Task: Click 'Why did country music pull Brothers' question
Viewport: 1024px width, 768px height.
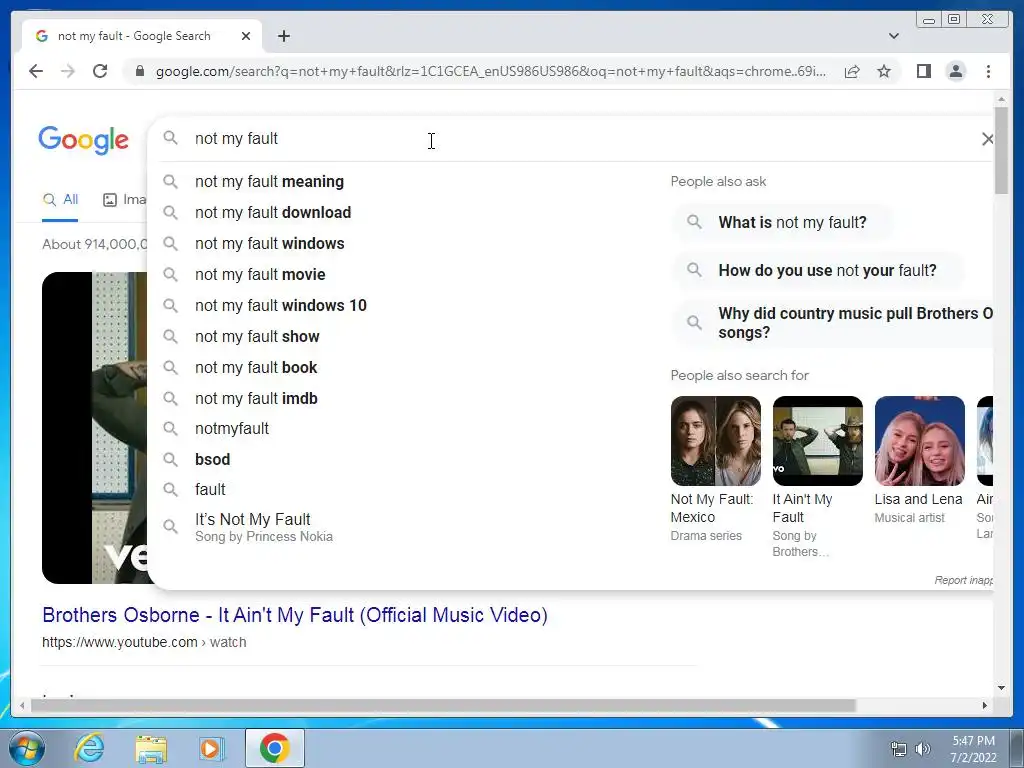Action: click(x=833, y=323)
